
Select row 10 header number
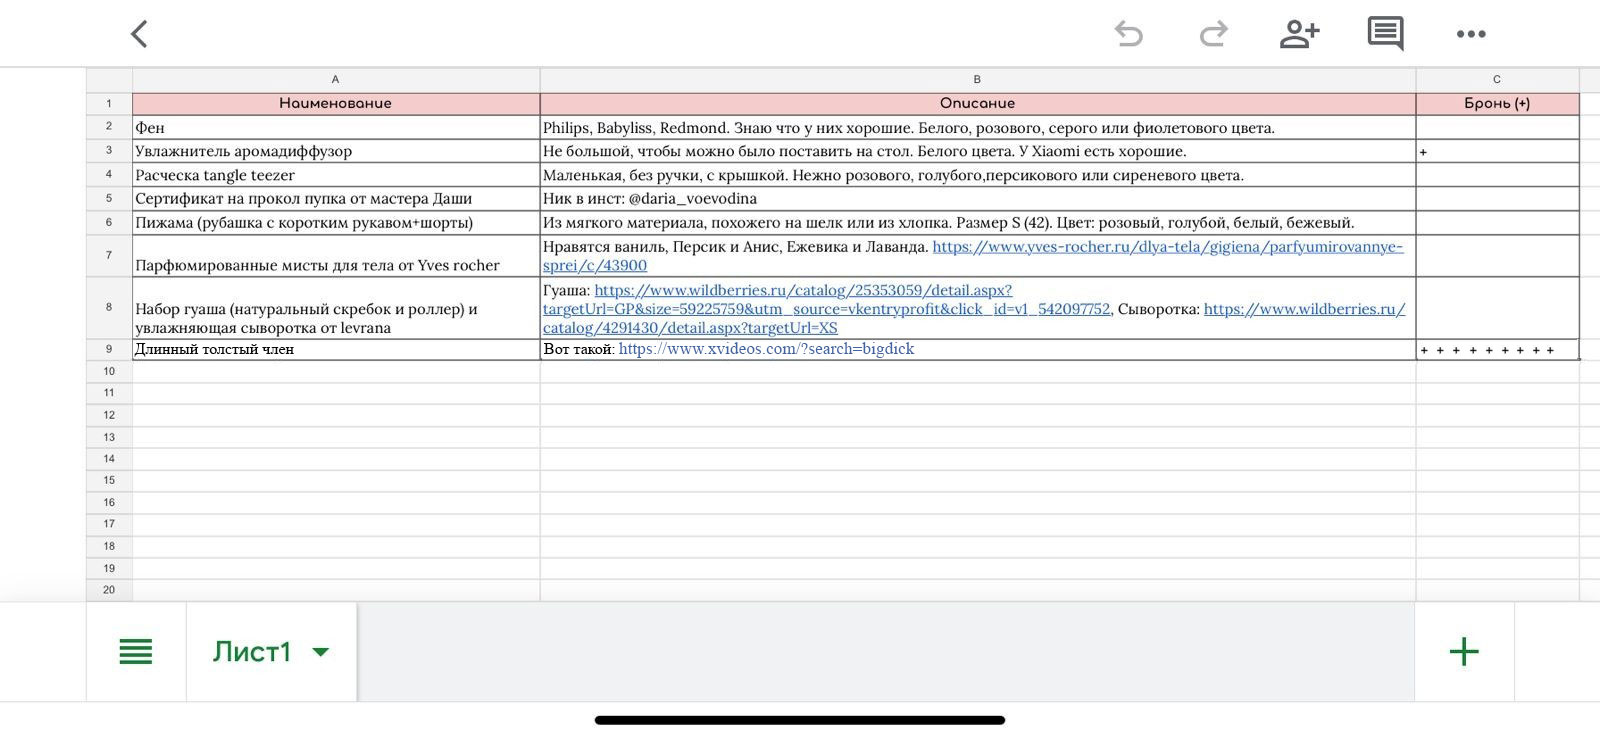click(x=109, y=371)
